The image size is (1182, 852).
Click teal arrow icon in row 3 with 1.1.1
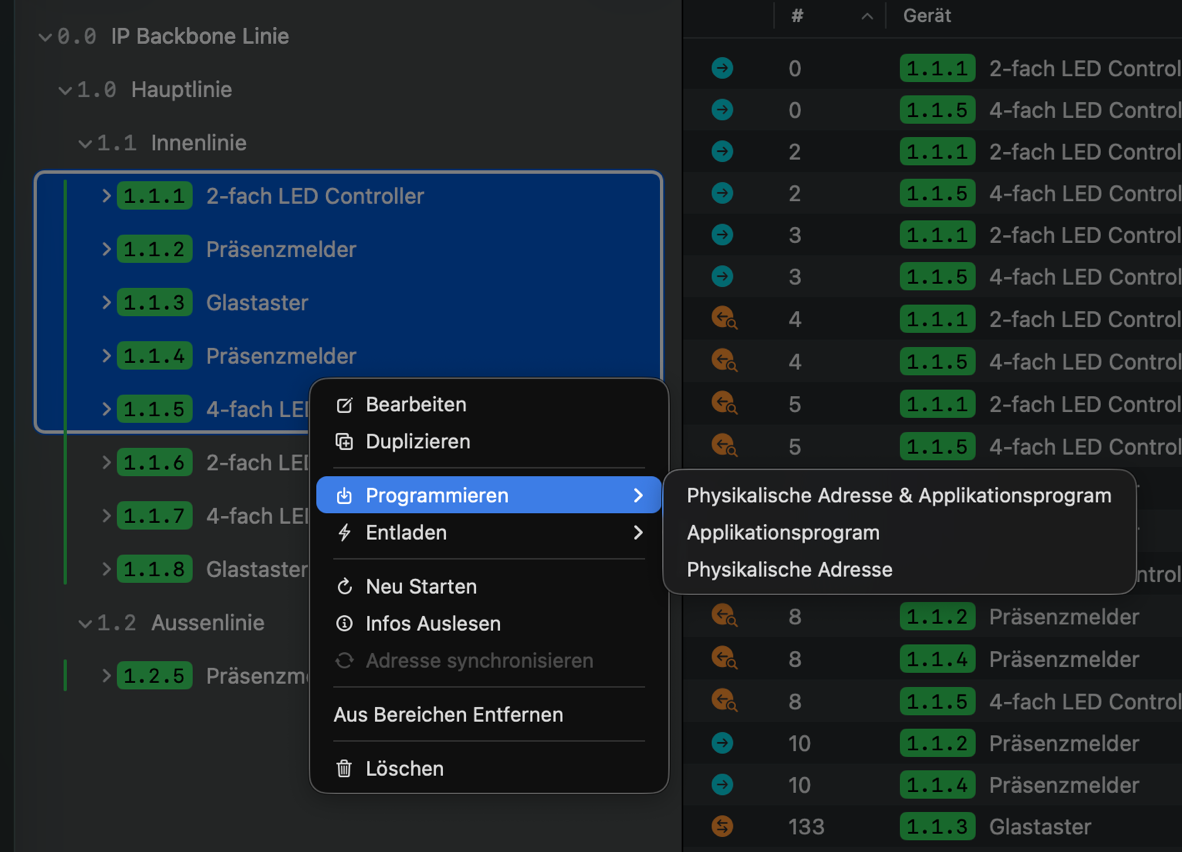[x=722, y=235]
